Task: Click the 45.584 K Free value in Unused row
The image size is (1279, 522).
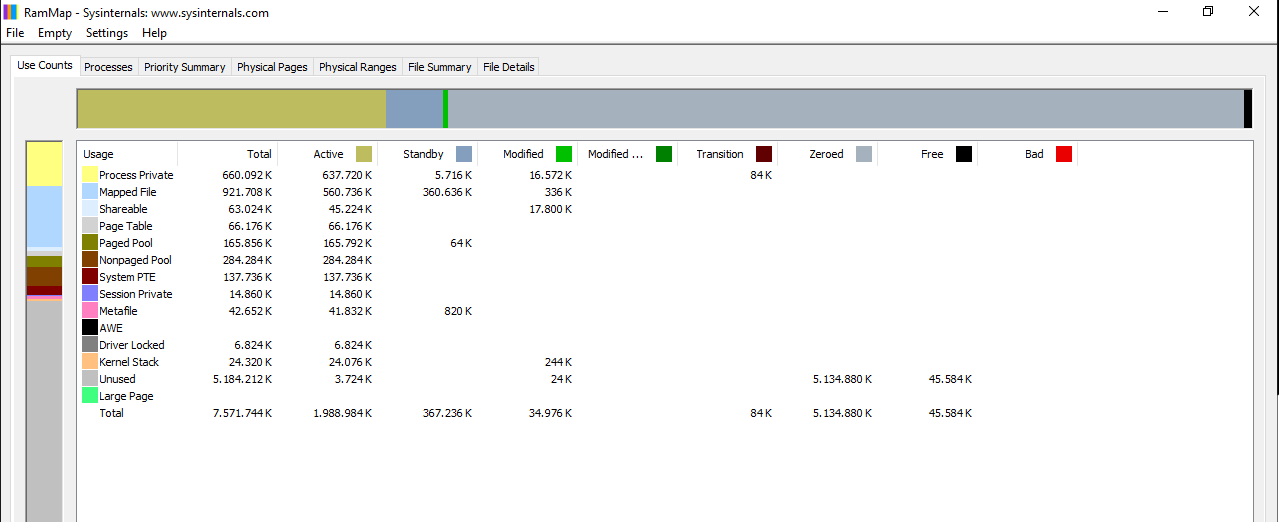Action: tap(950, 379)
